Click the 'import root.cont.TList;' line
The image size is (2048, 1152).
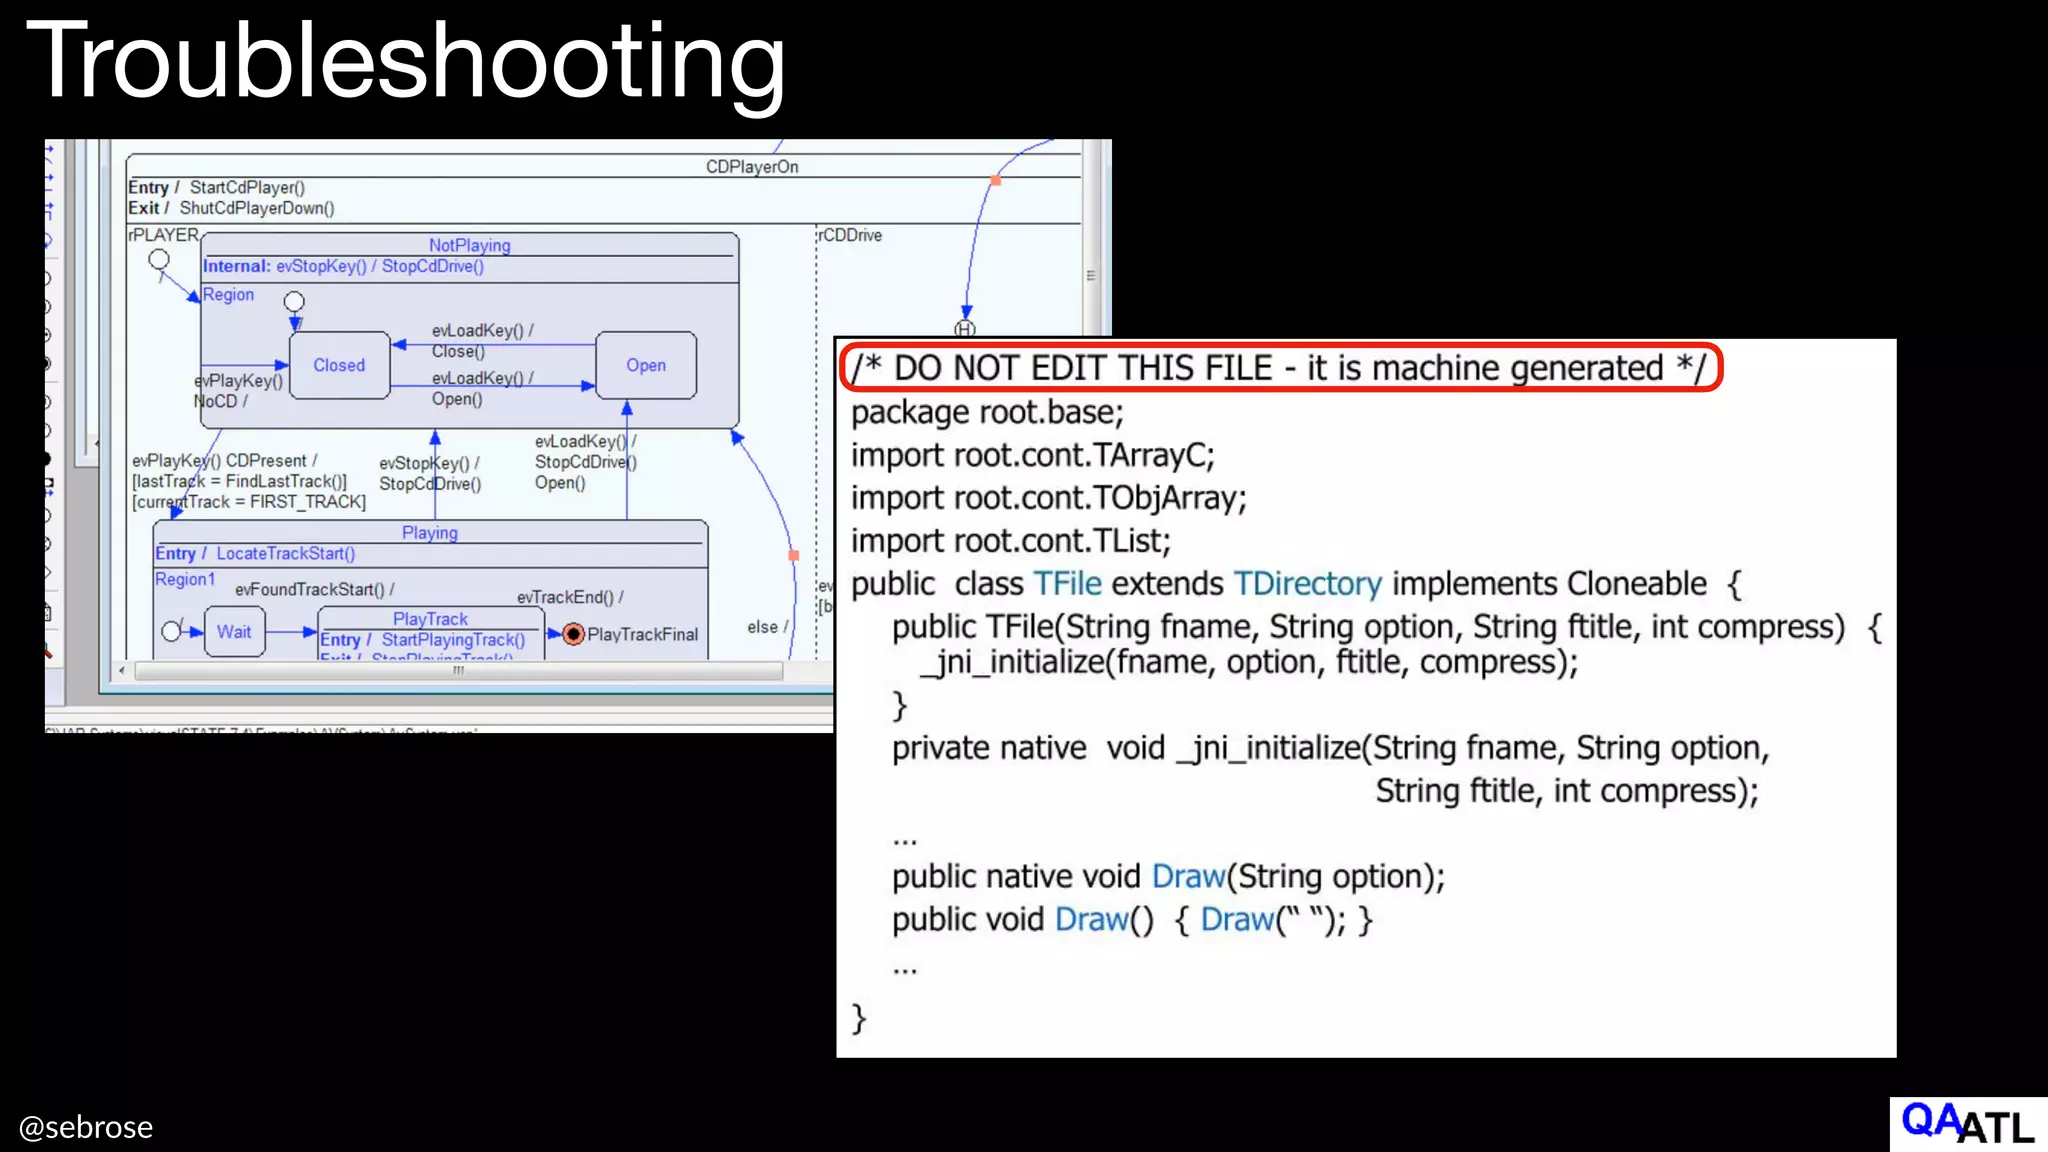click(x=1011, y=541)
